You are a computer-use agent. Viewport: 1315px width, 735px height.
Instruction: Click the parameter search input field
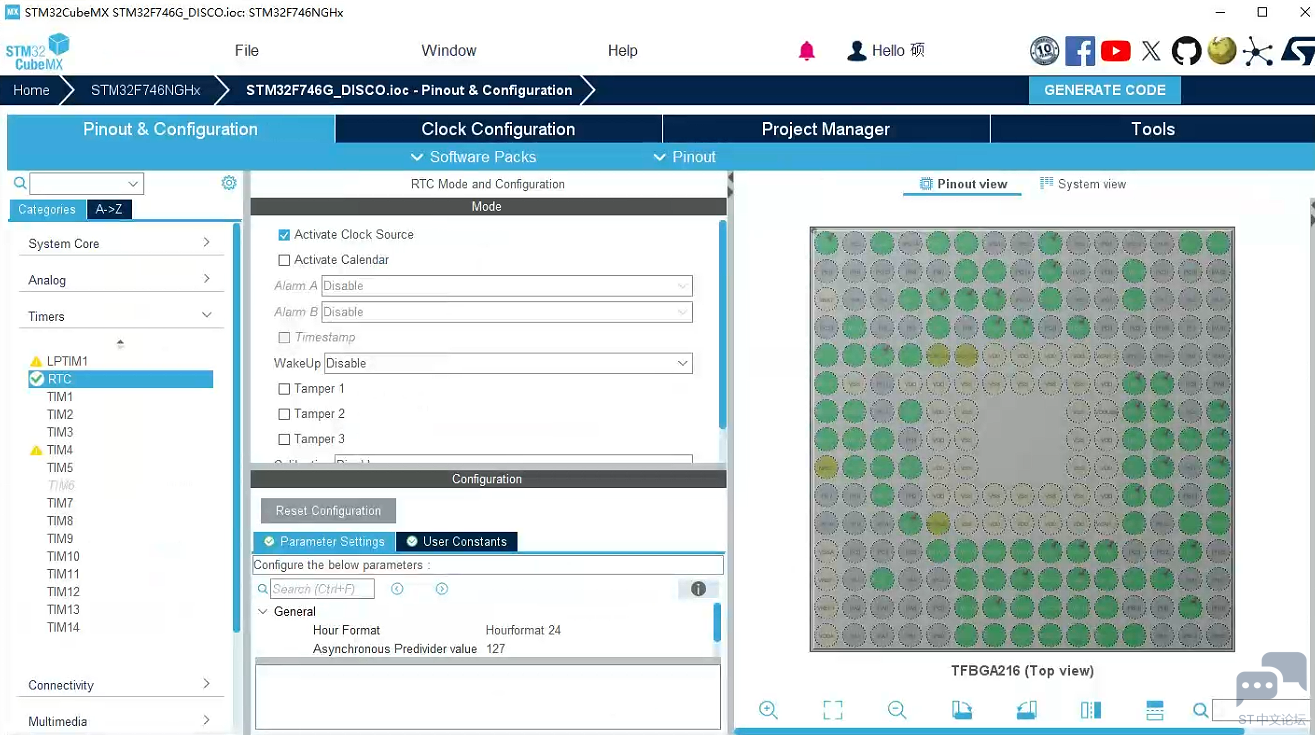(322, 589)
